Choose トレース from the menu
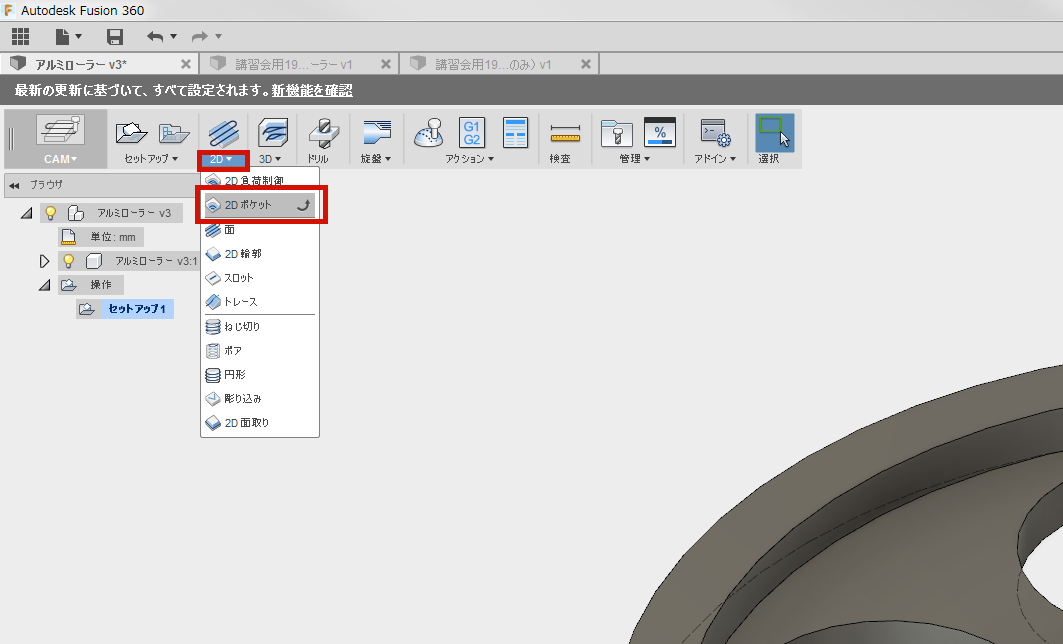This screenshot has width=1063, height=644. coord(260,302)
